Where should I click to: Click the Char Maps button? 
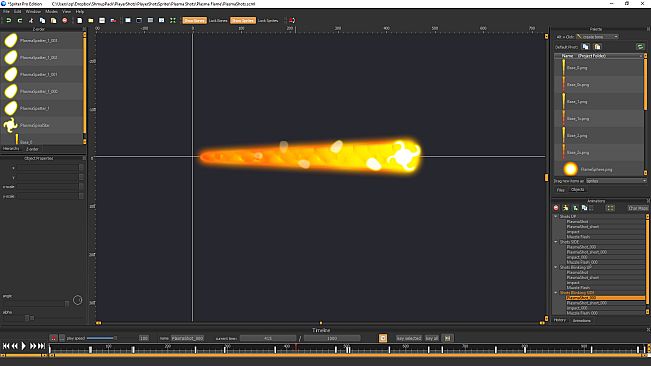[x=637, y=208]
